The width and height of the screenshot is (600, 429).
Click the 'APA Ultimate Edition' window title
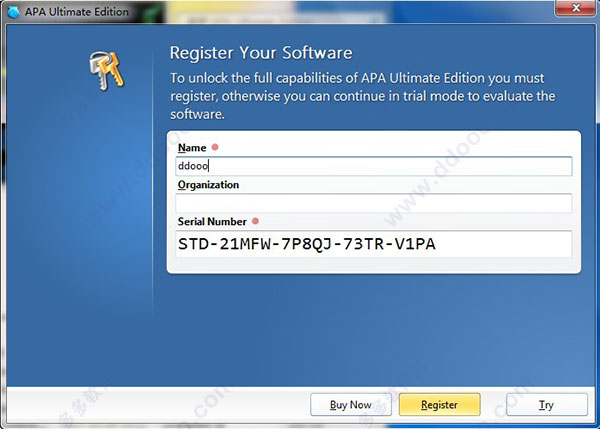pyautogui.click(x=77, y=12)
